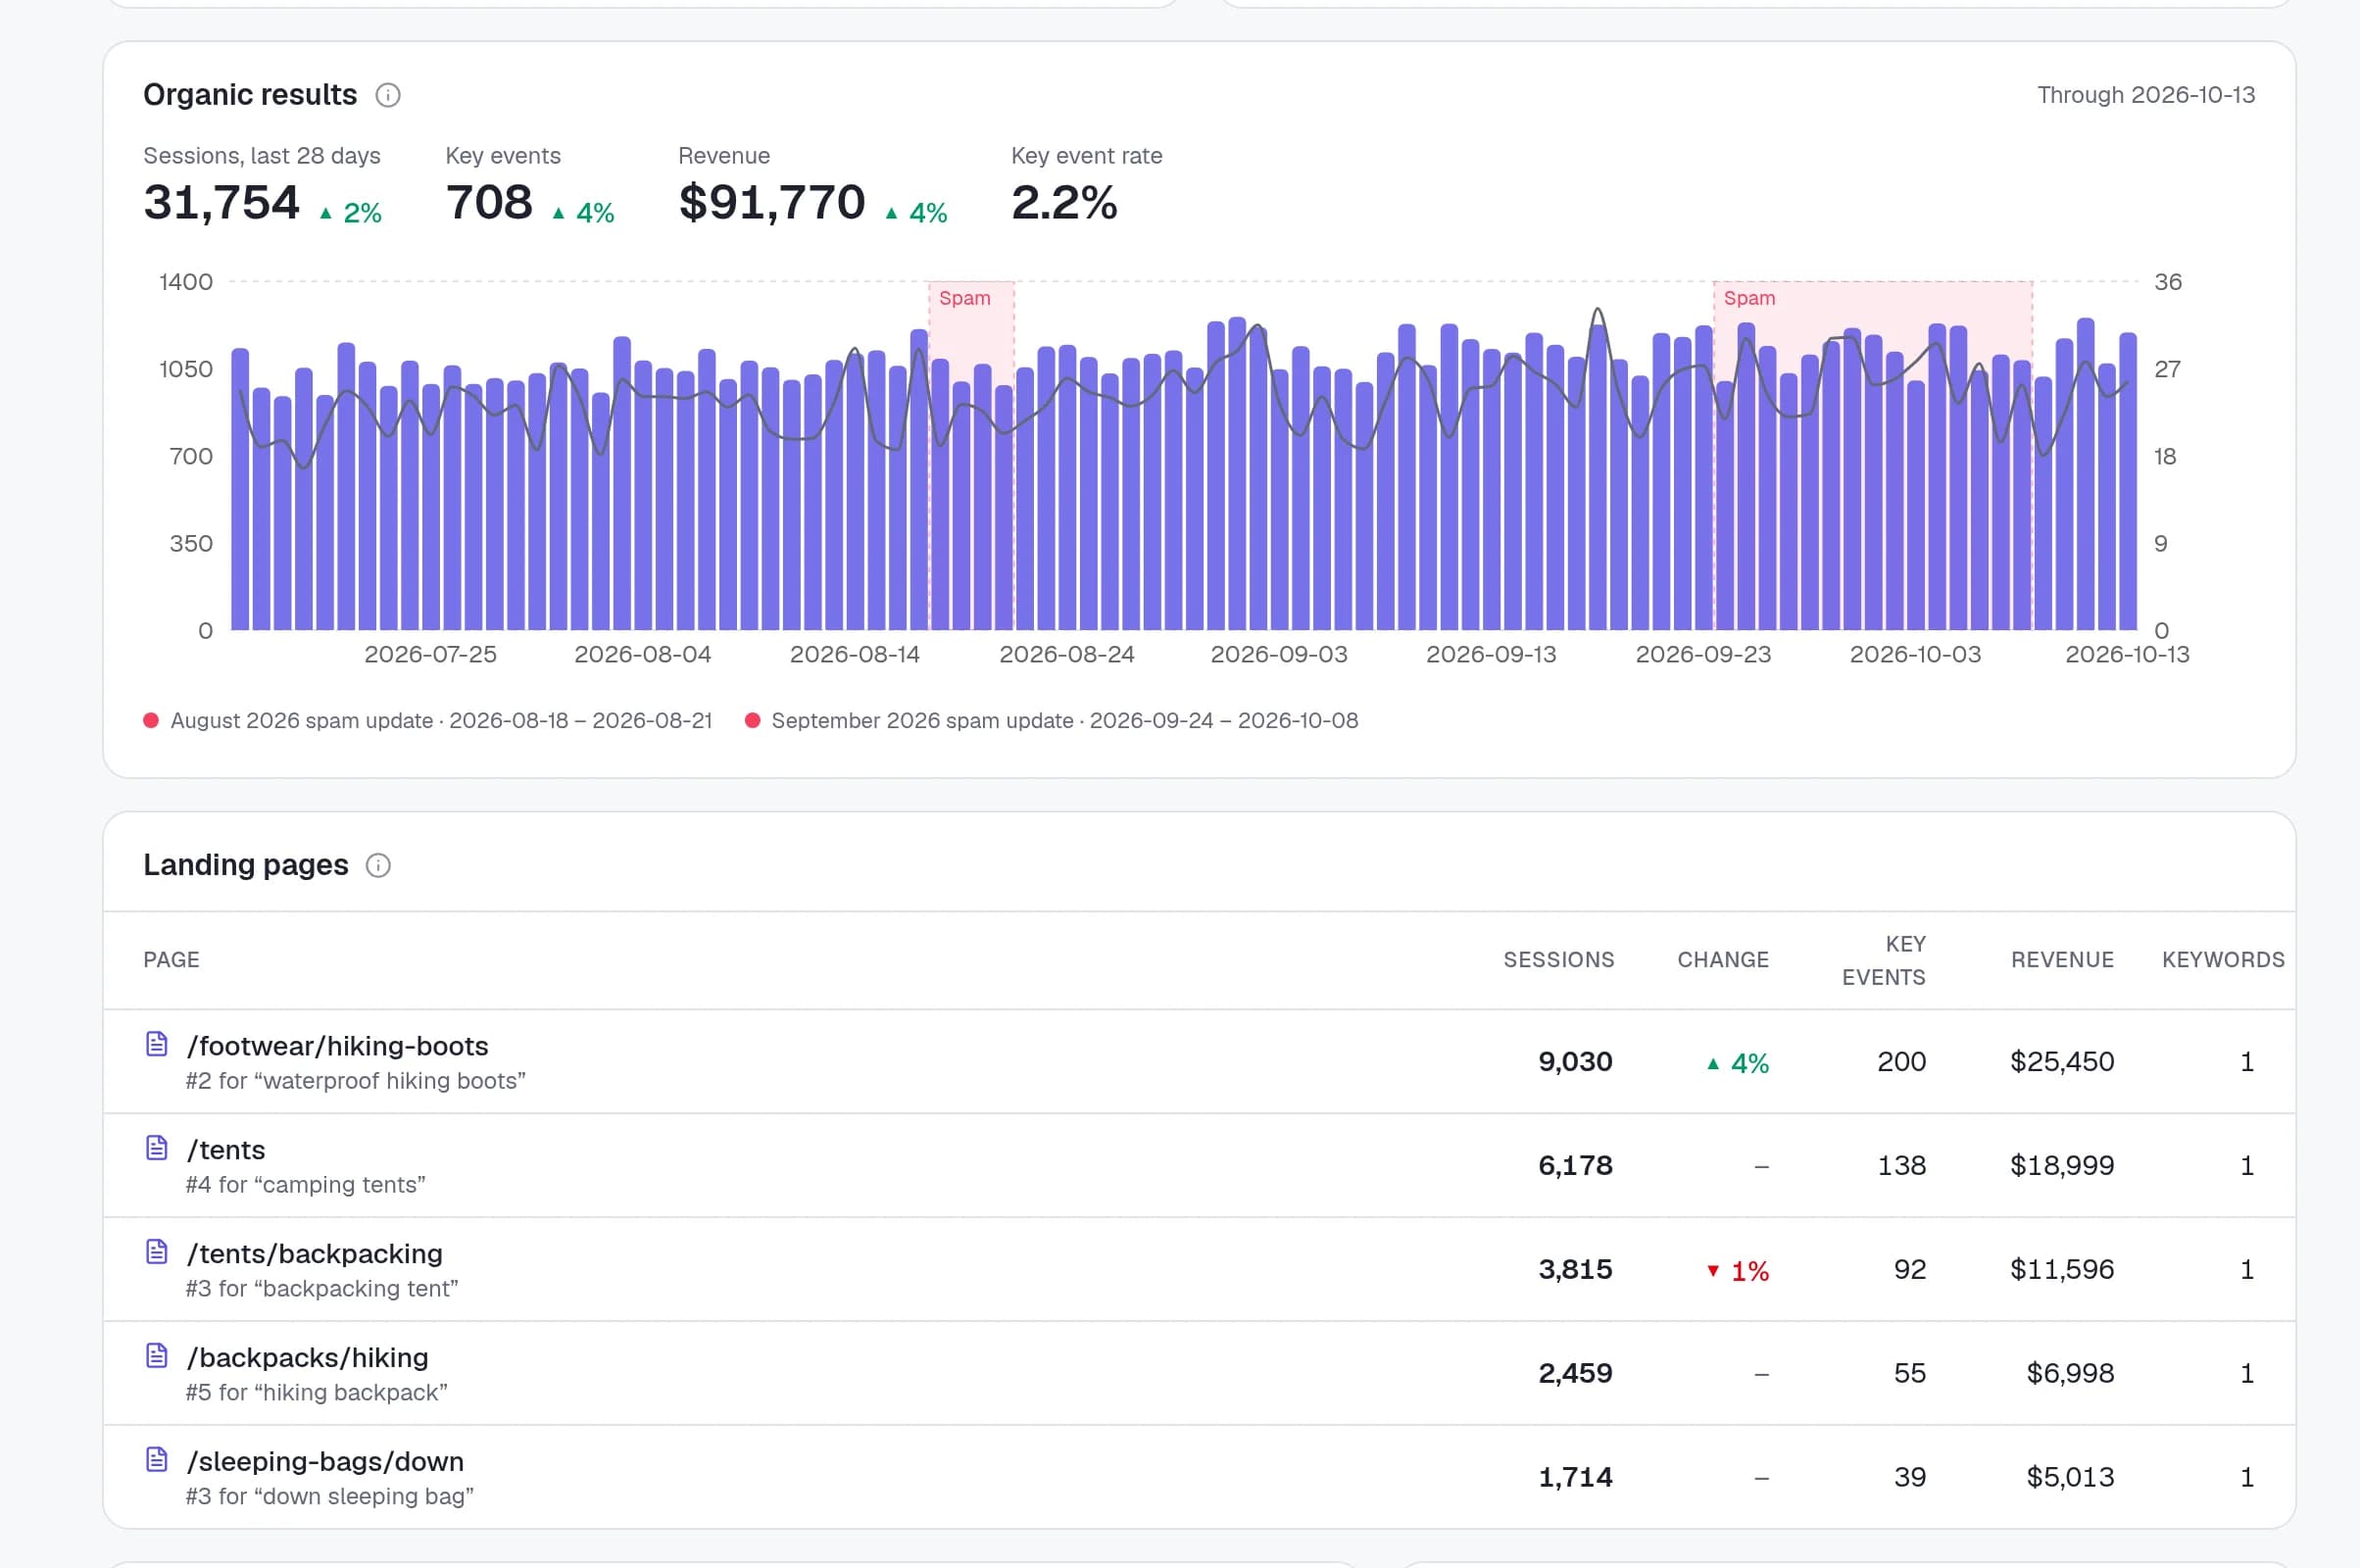Viewport: 2360px width, 1568px height.
Task: Click the 2.2% key event rate value
Action: [x=1064, y=203]
